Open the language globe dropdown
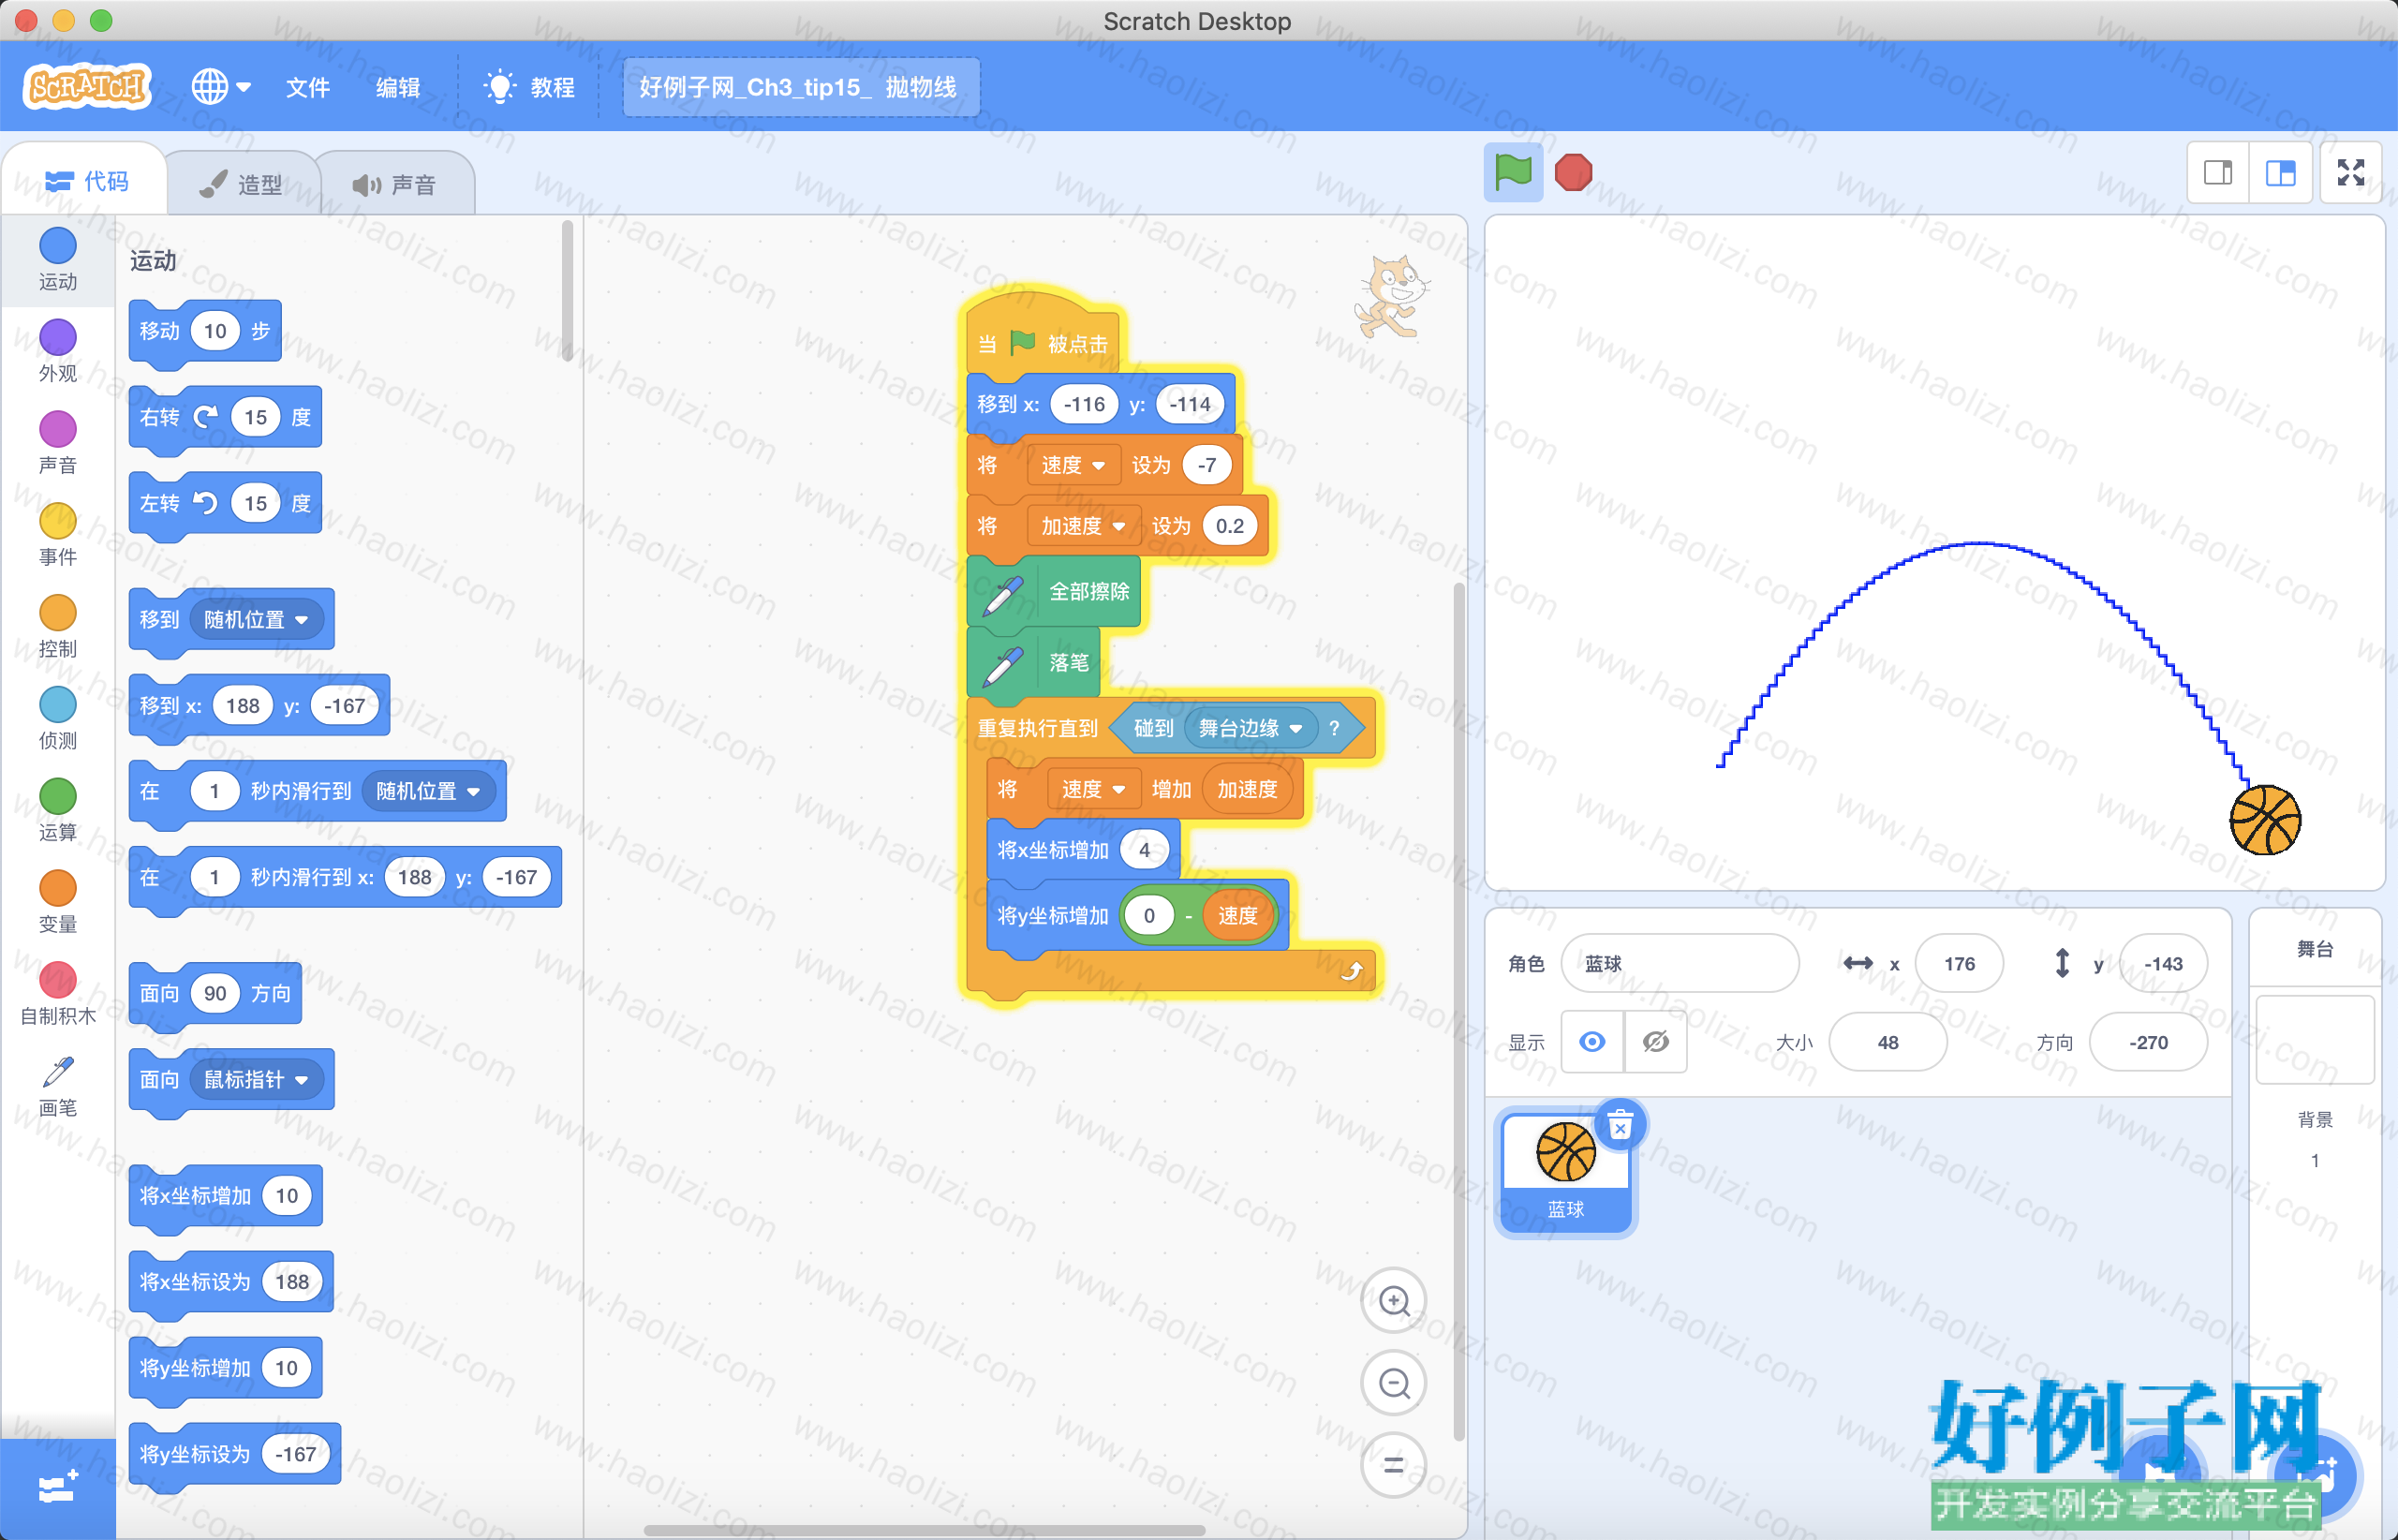The image size is (2398, 1540). [x=221, y=87]
